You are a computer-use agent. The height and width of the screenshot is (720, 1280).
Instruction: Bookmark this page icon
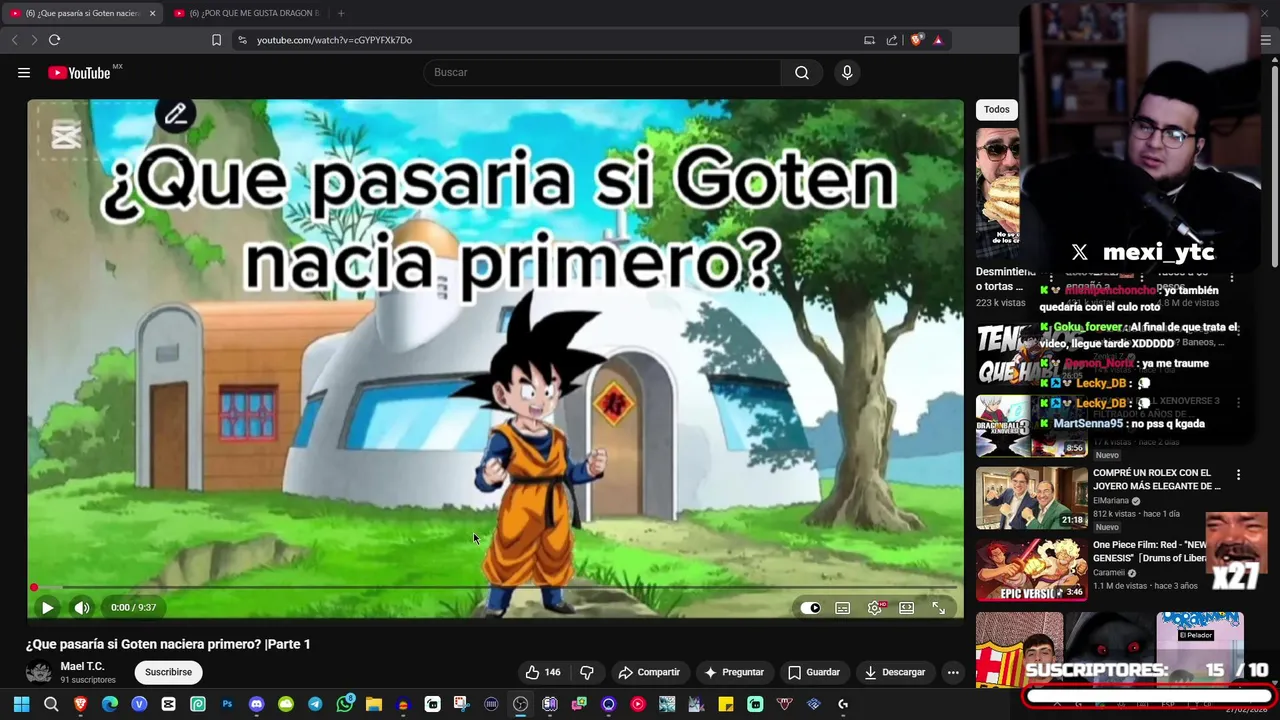point(216,40)
